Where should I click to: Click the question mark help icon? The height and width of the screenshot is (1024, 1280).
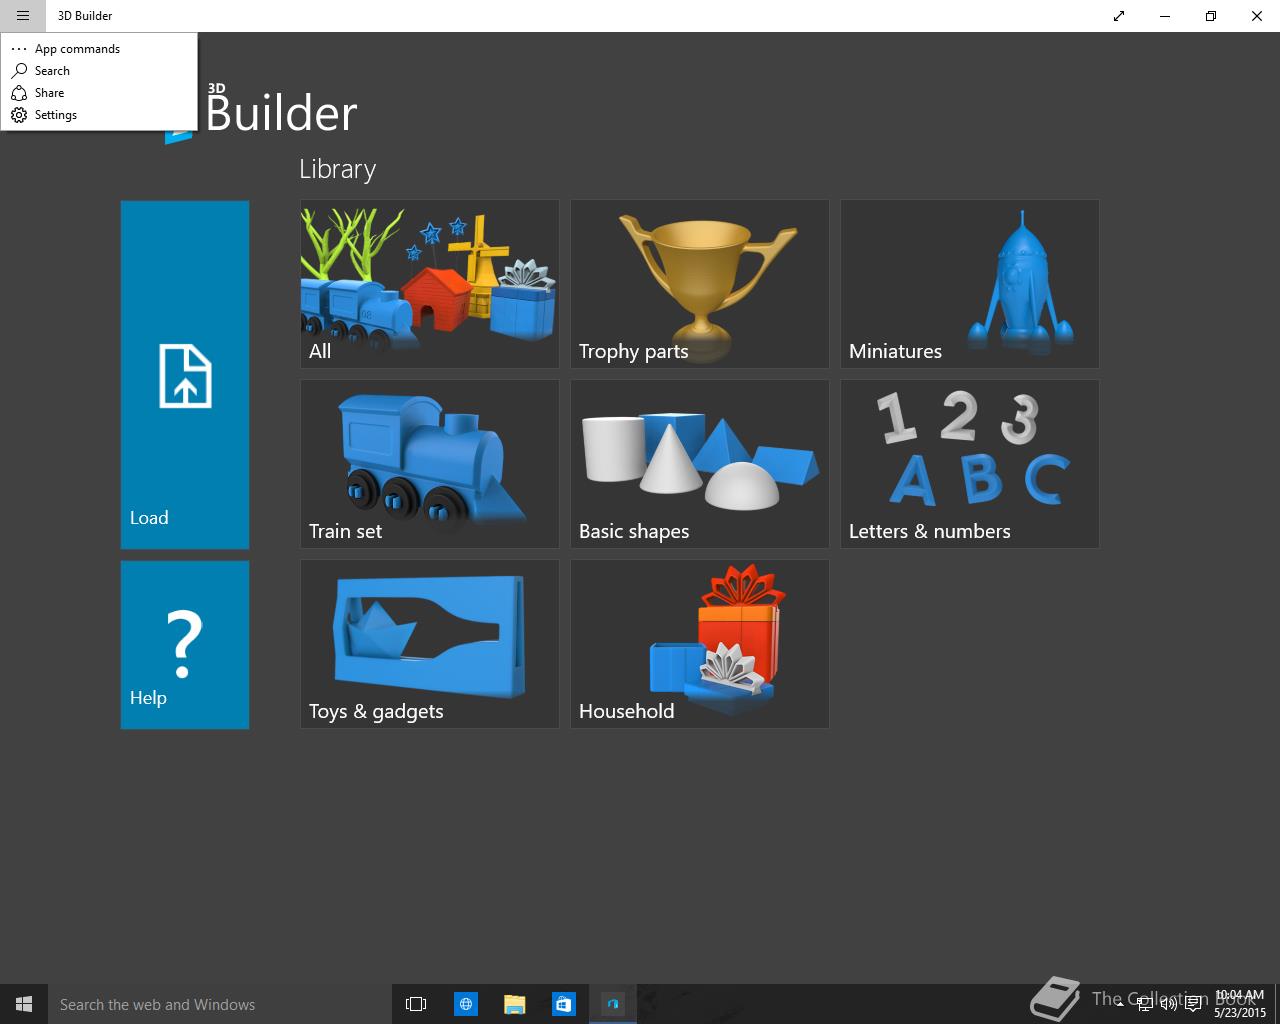coord(184,645)
